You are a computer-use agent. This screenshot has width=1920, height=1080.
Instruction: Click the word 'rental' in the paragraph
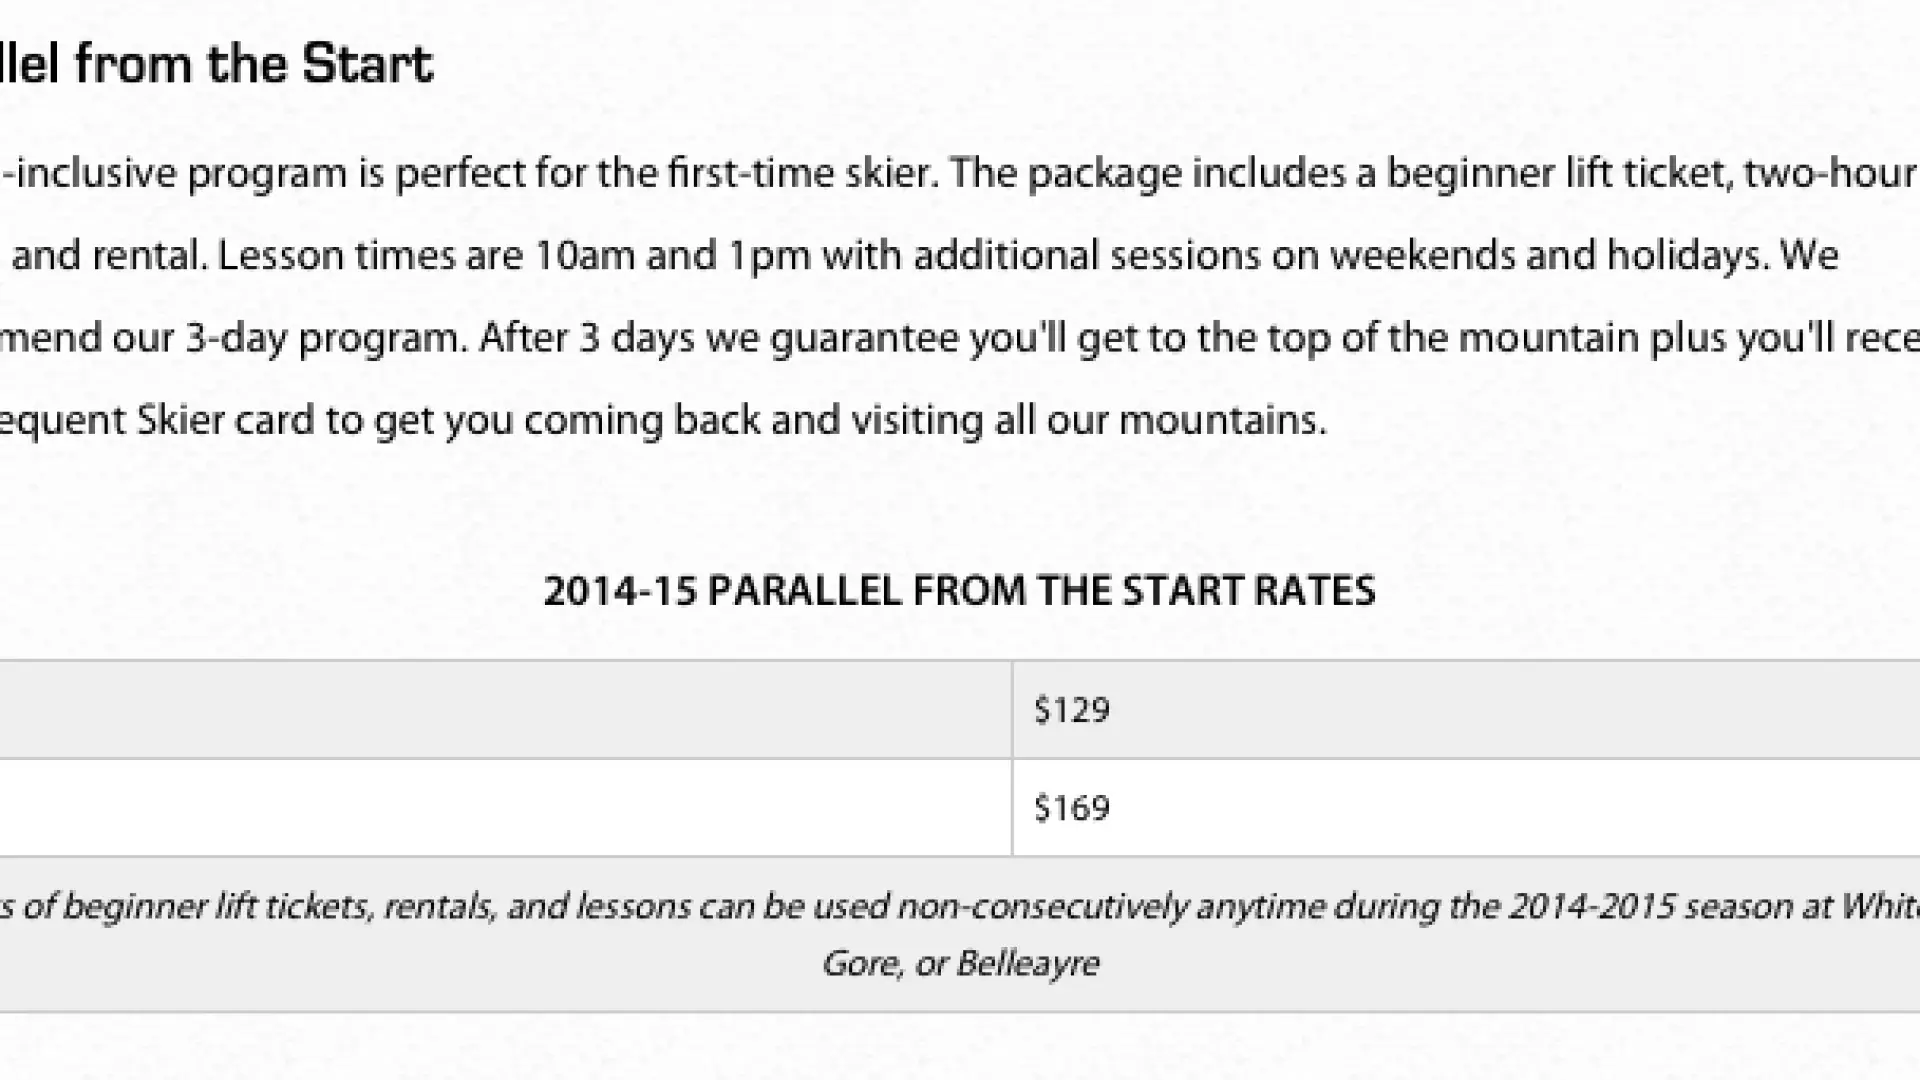click(149, 256)
